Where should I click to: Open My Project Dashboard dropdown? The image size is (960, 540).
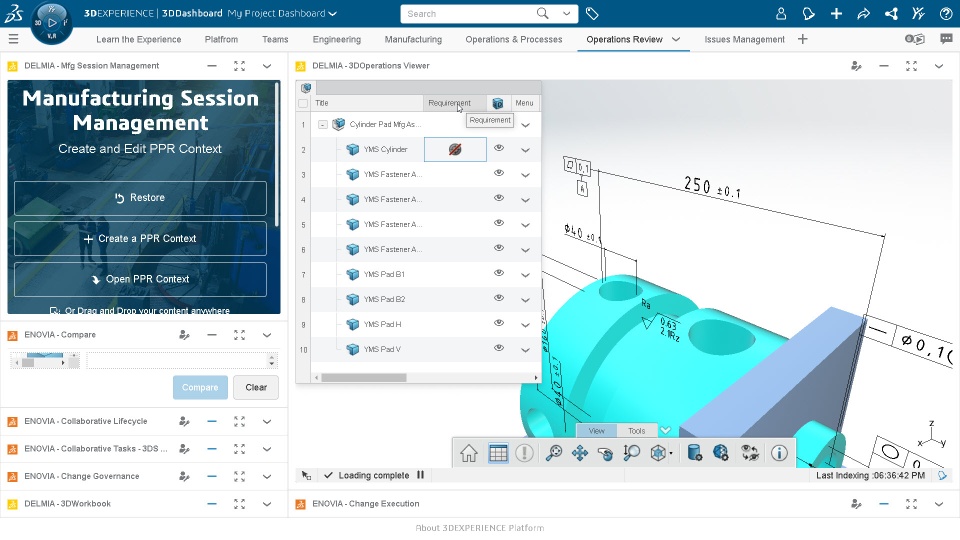pos(332,13)
